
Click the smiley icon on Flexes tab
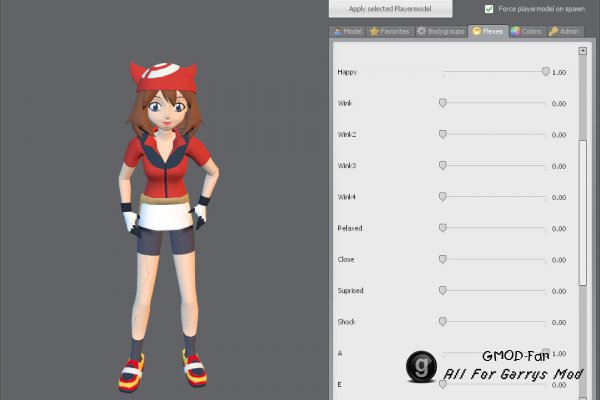tap(476, 31)
